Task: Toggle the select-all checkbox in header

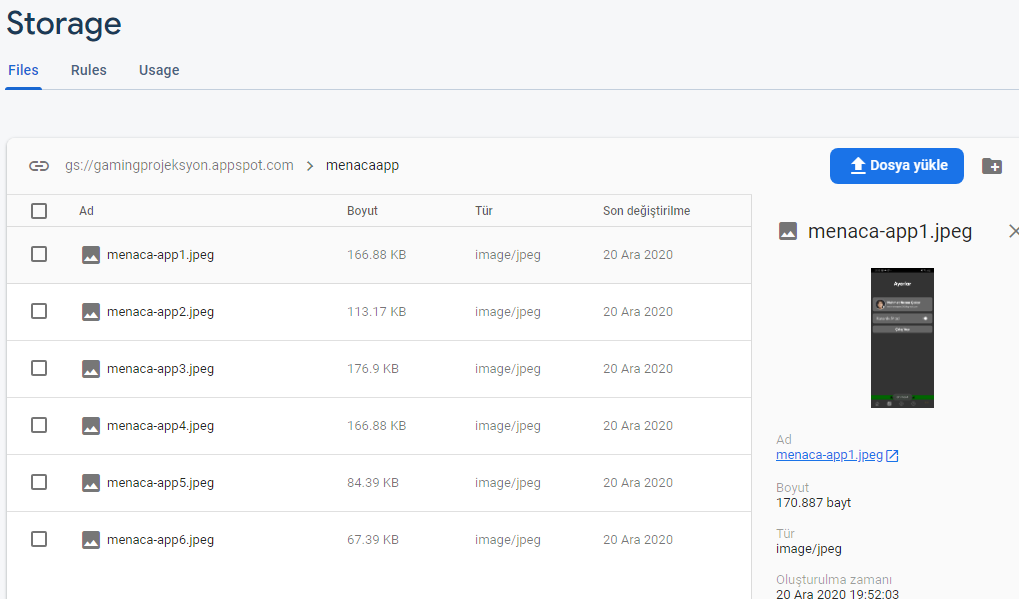Action: click(x=39, y=210)
